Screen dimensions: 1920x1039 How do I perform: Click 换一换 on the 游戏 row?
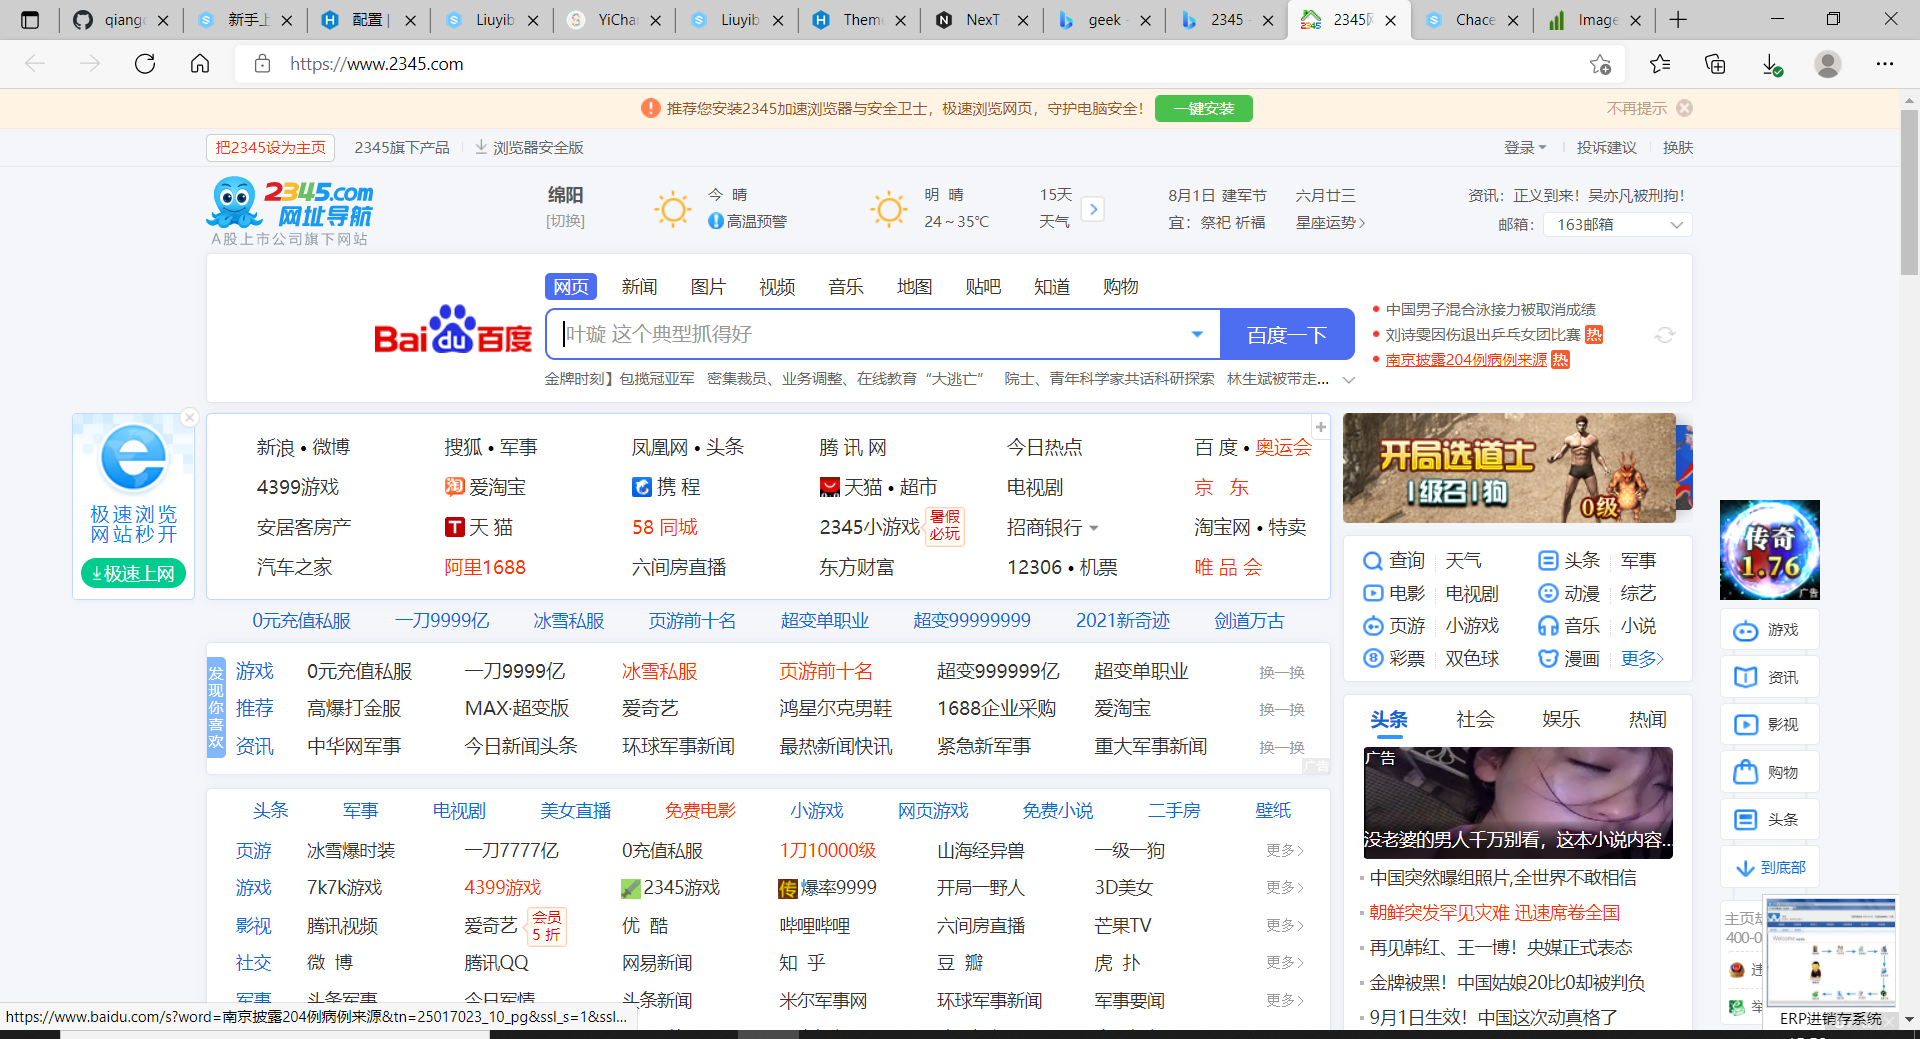1281,672
